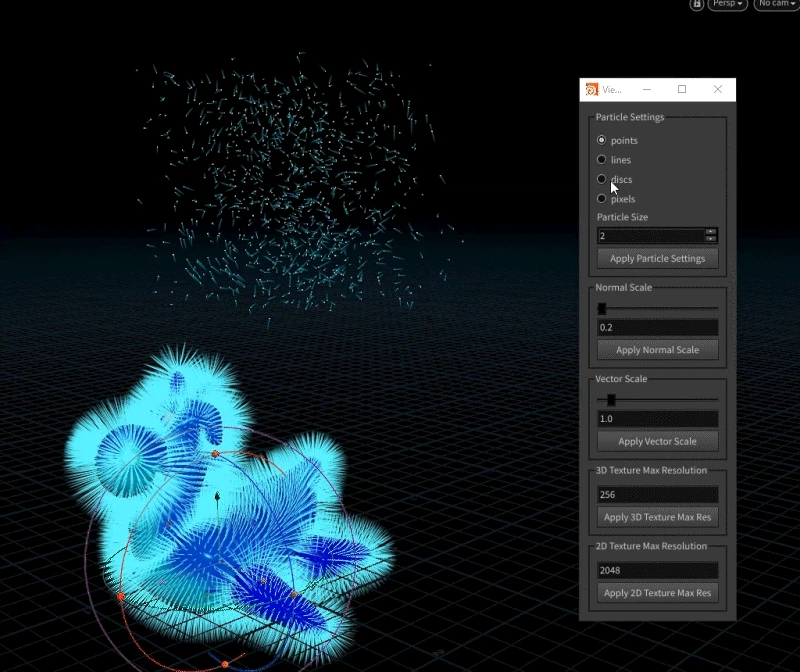Click the Vector Scale value field 1.0
This screenshot has height=672, width=800.
coord(657,418)
